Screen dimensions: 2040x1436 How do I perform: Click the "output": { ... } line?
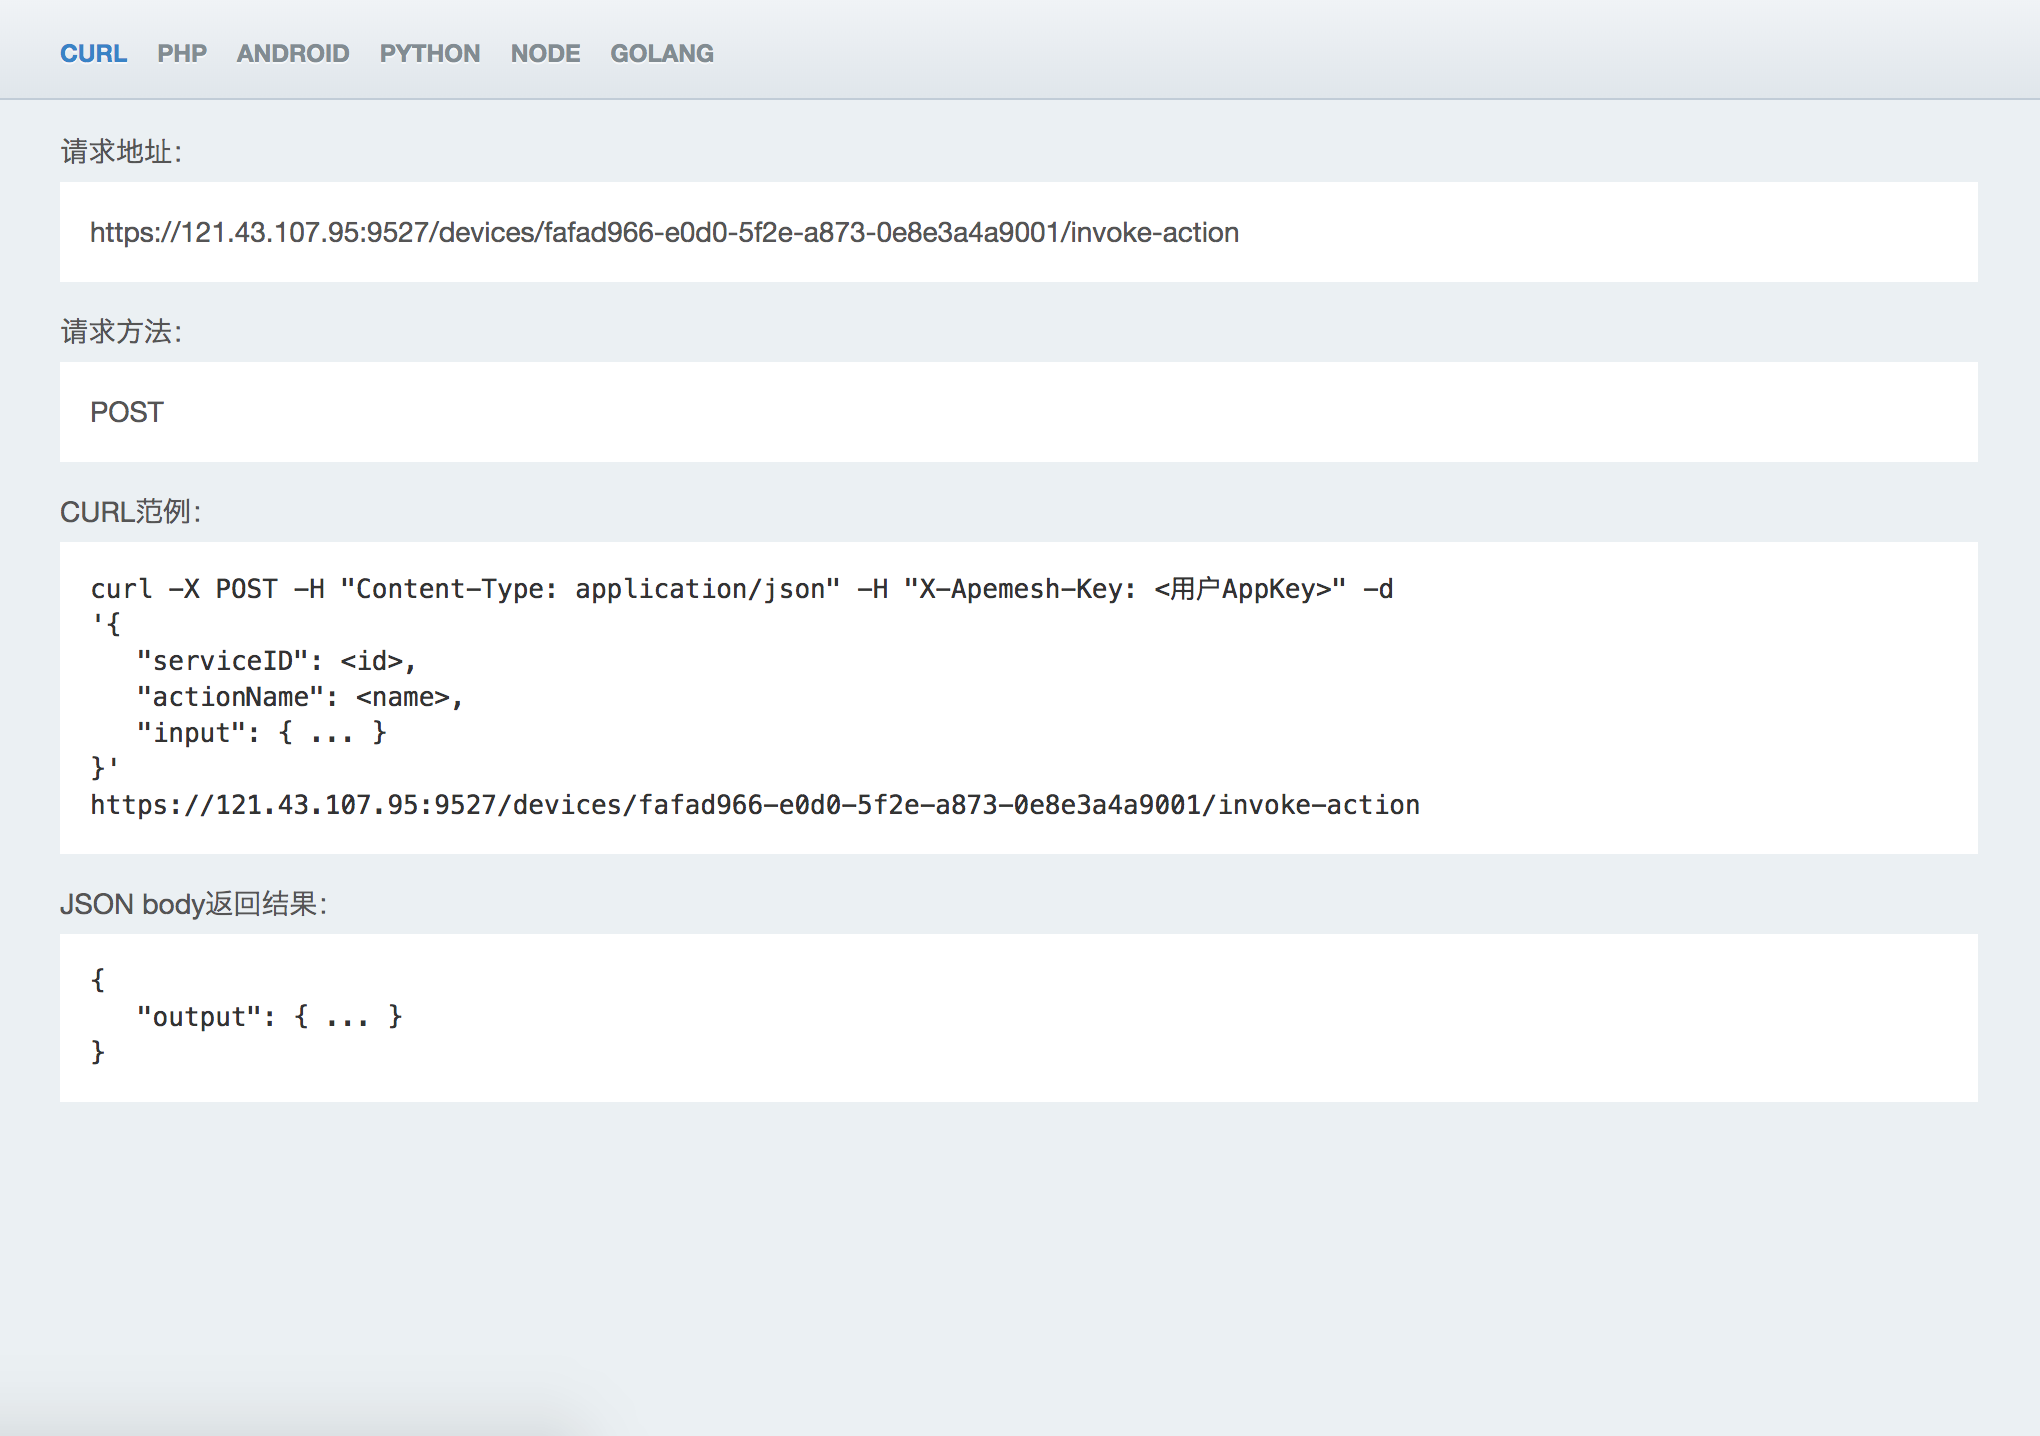click(269, 1017)
